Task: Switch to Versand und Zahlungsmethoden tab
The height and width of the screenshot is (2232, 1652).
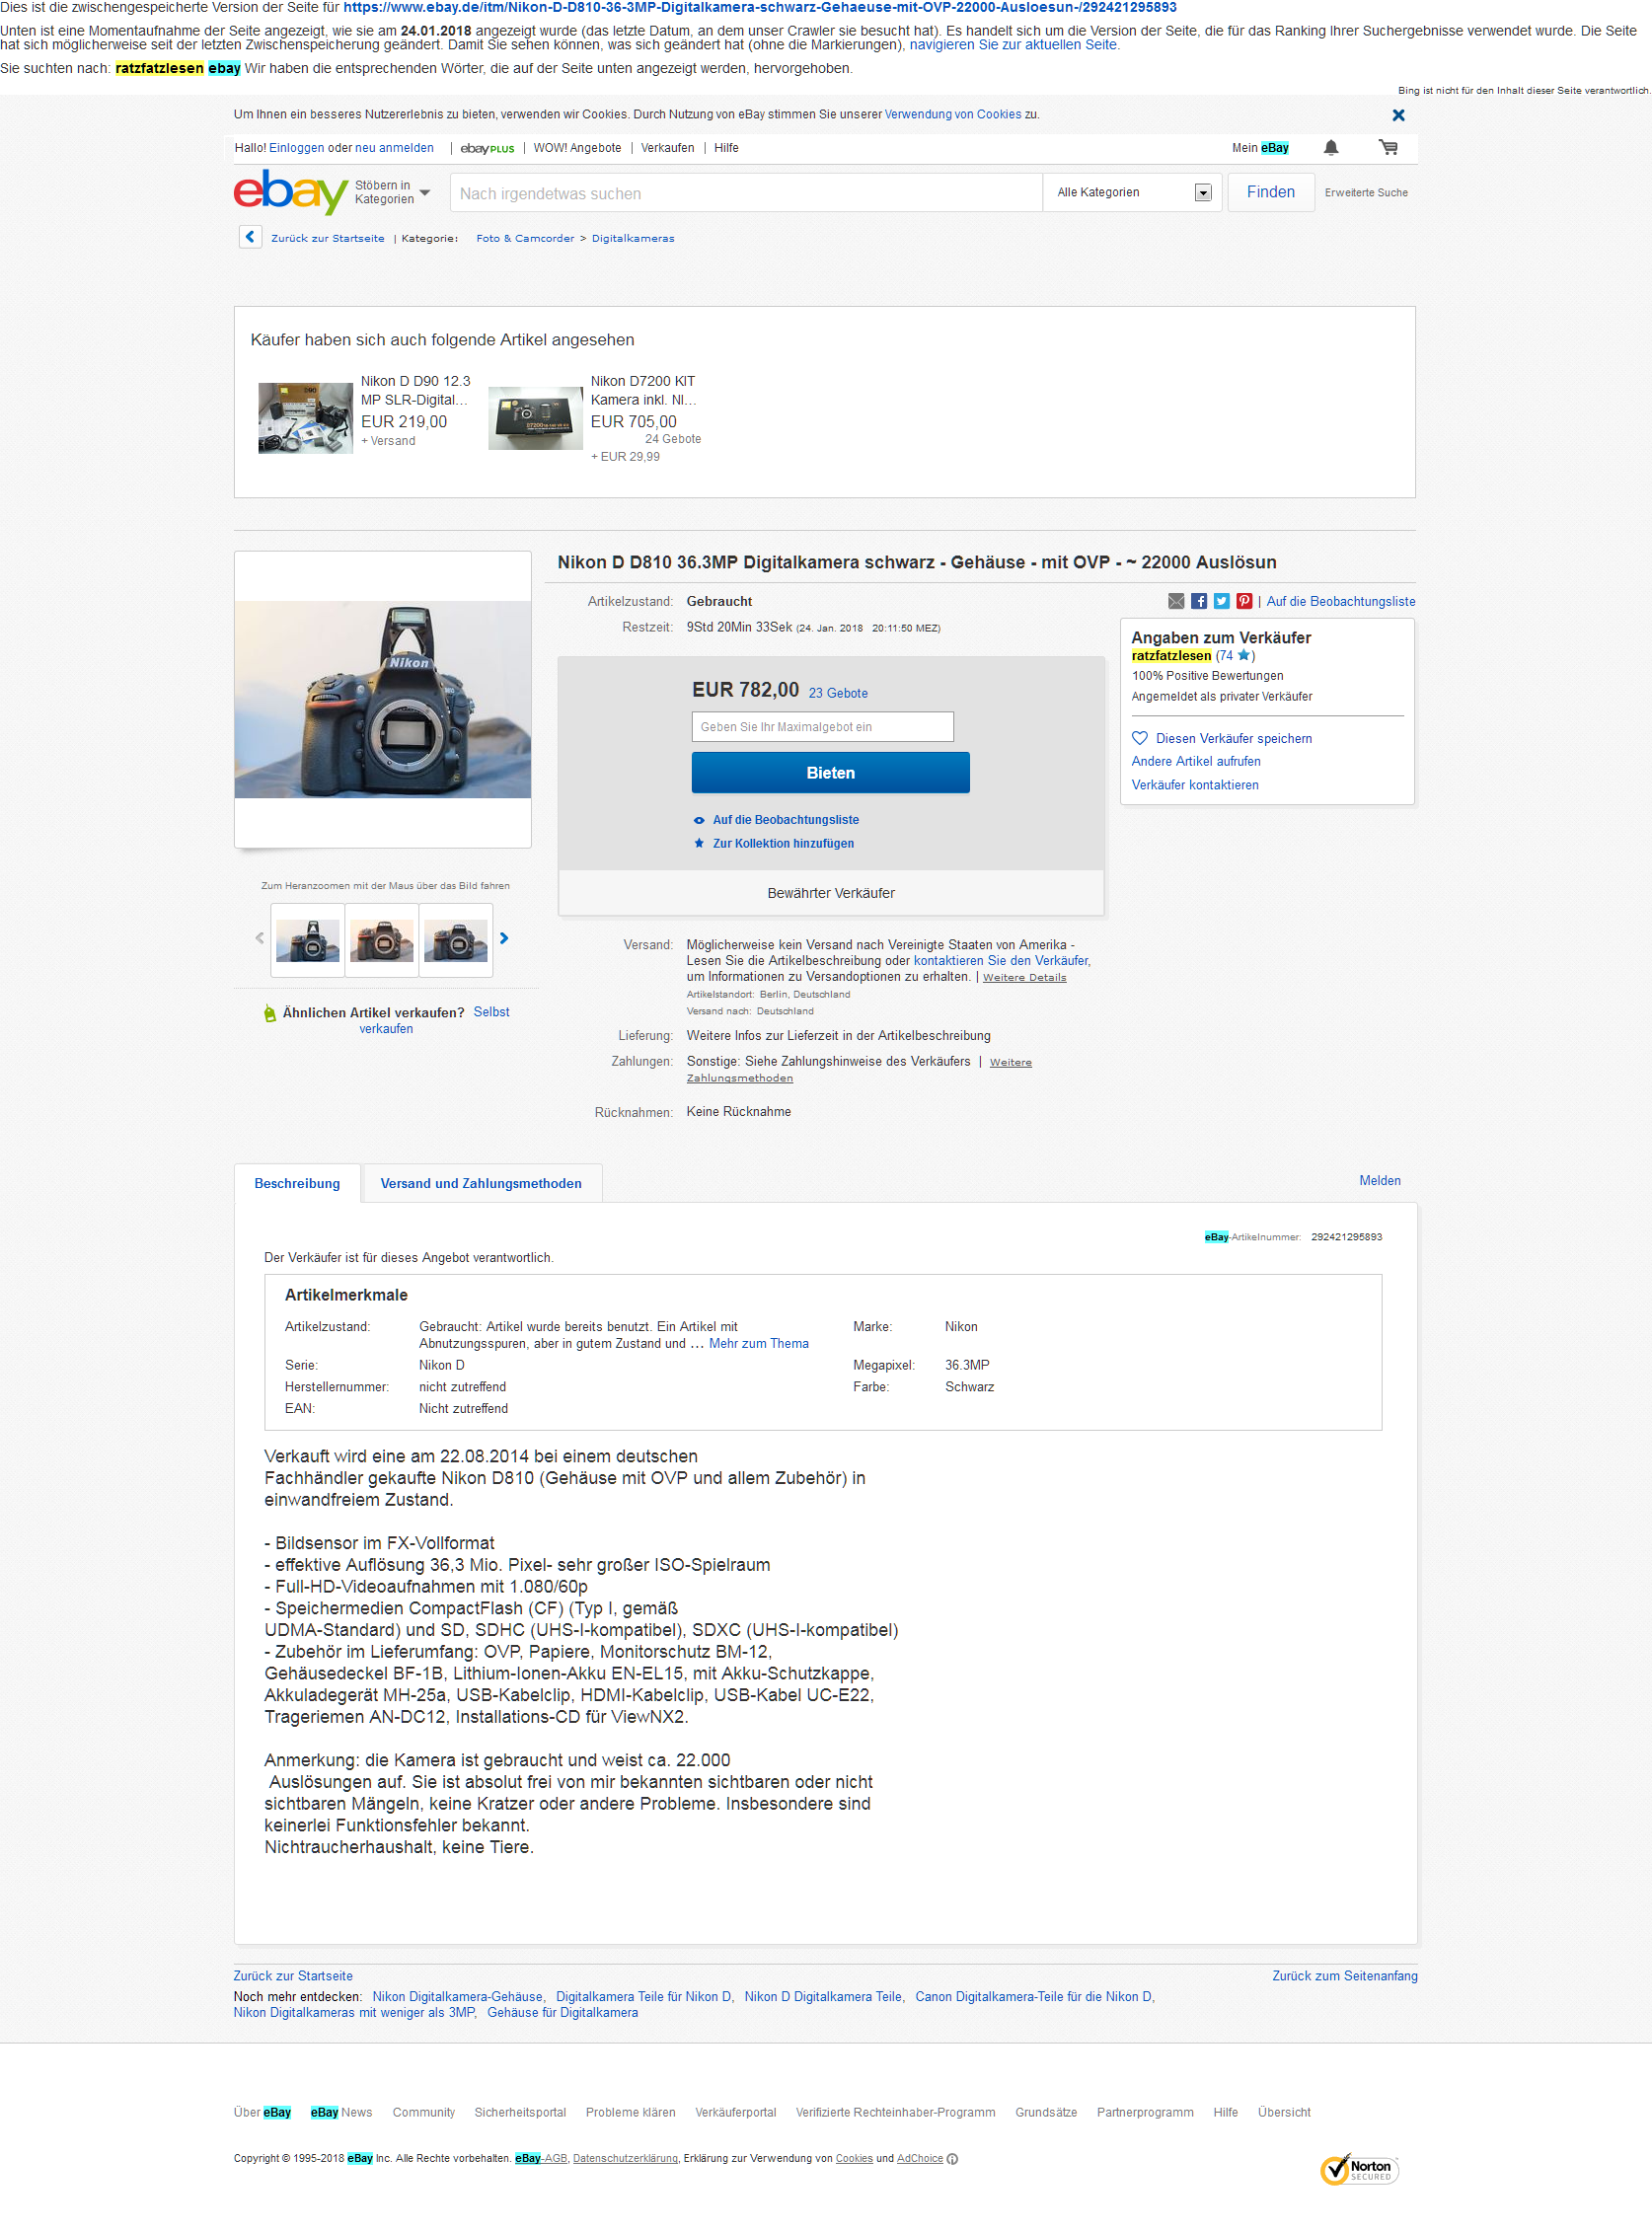Action: (481, 1183)
